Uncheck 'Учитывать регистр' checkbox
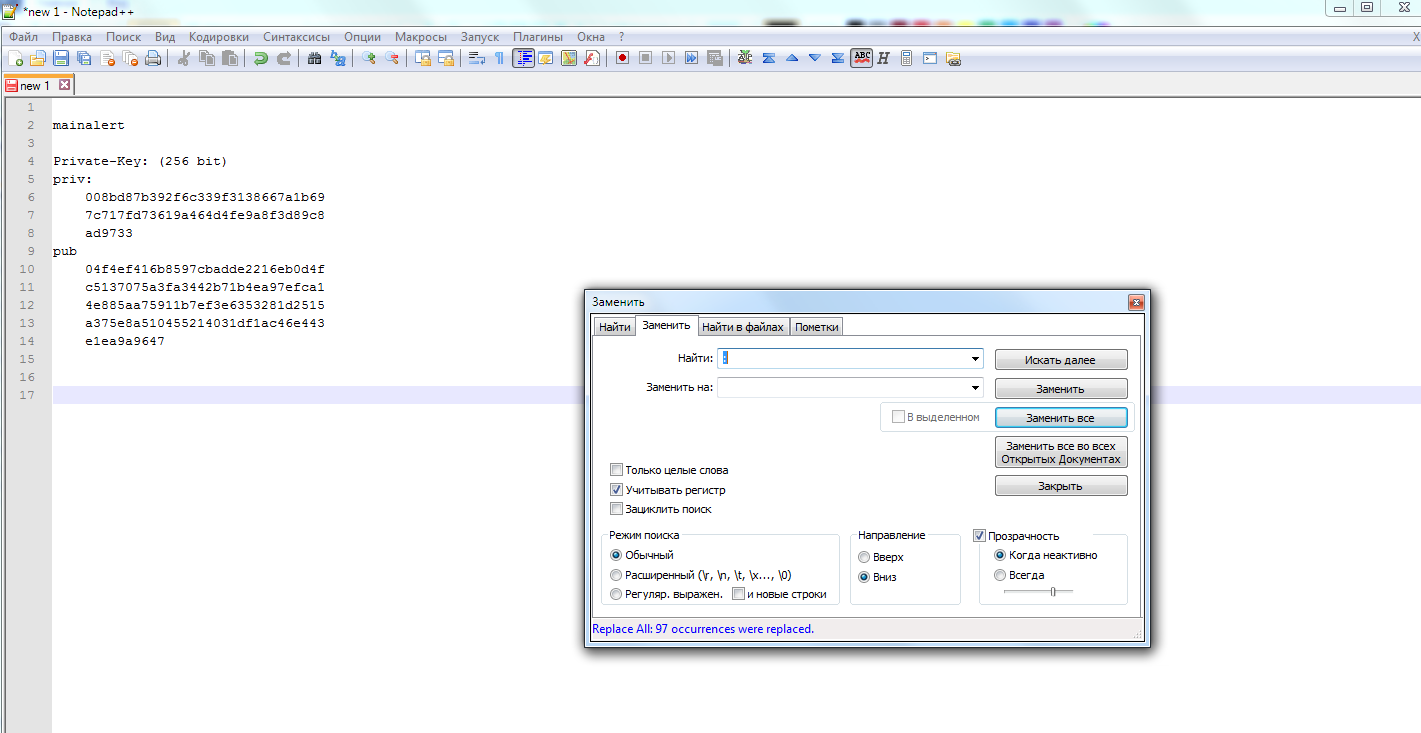Screen dimensions: 1421x733 pos(617,490)
